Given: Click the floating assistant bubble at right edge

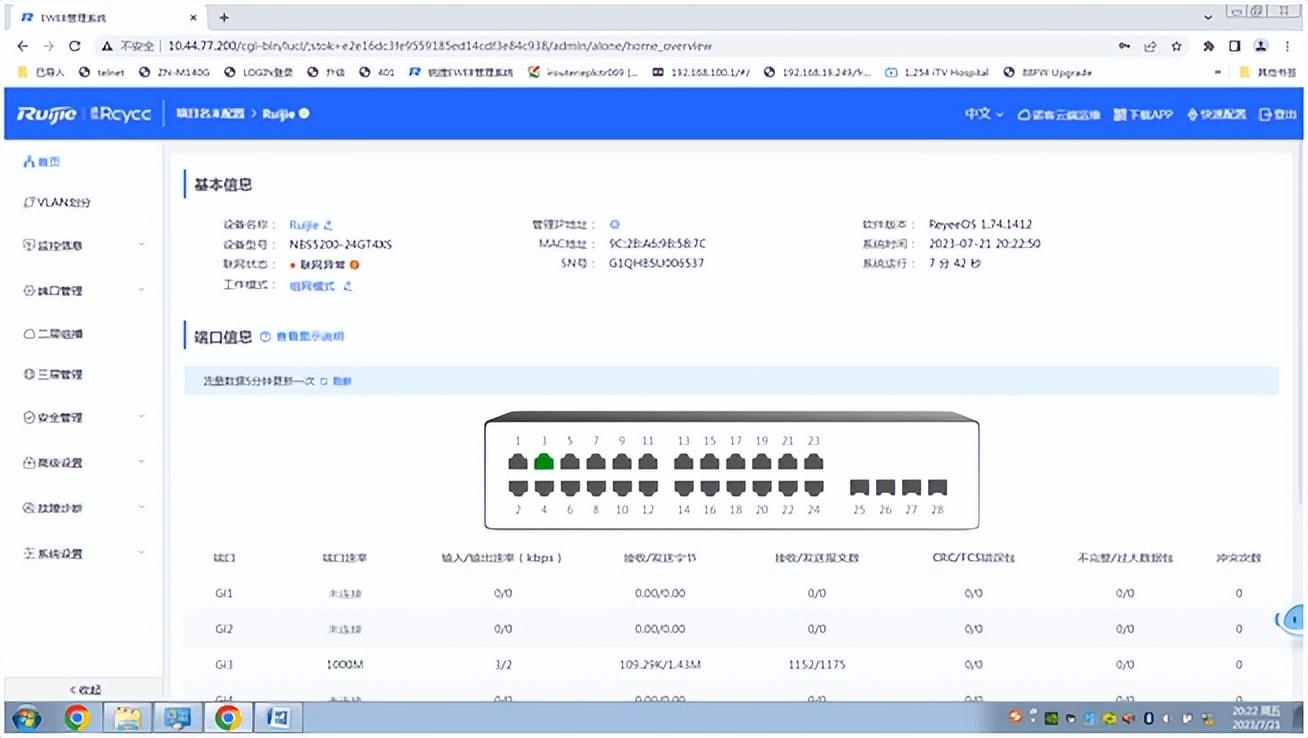Looking at the screenshot, I should coord(1293,620).
